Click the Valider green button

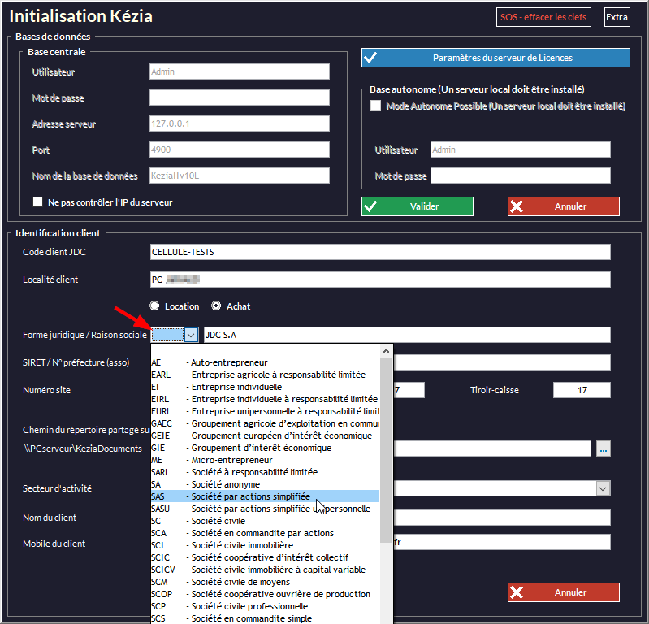click(x=417, y=206)
